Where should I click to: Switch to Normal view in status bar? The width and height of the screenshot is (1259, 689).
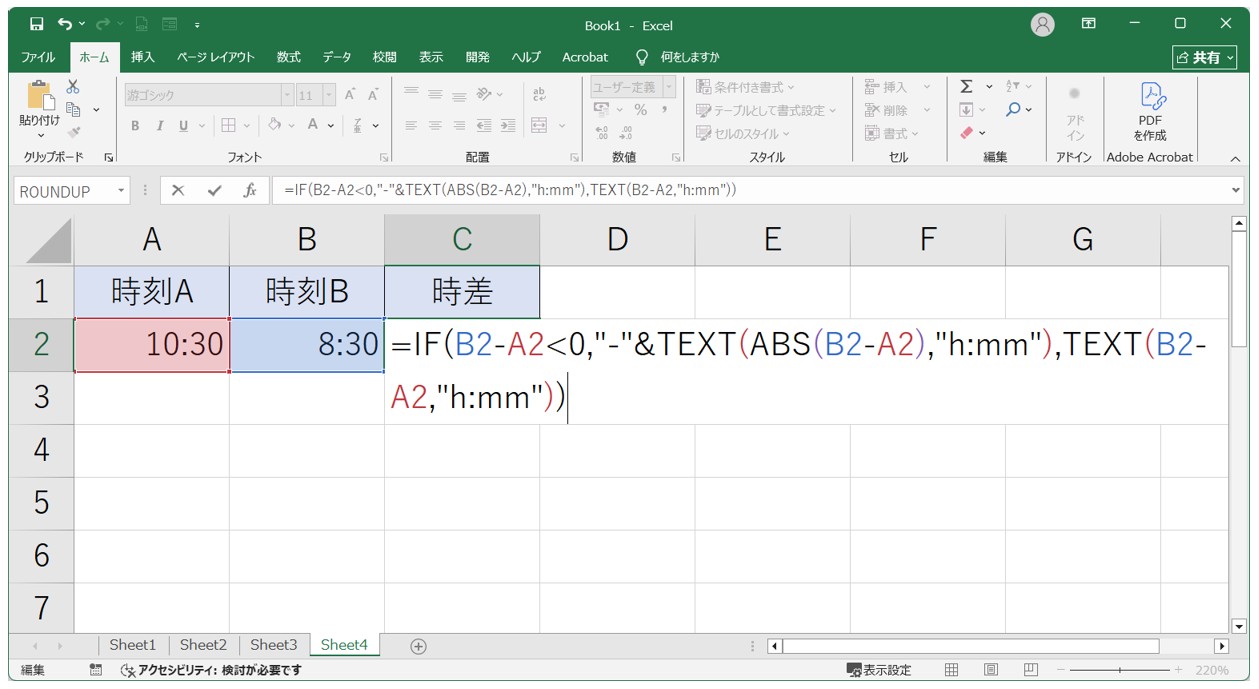pyautogui.click(x=952, y=670)
